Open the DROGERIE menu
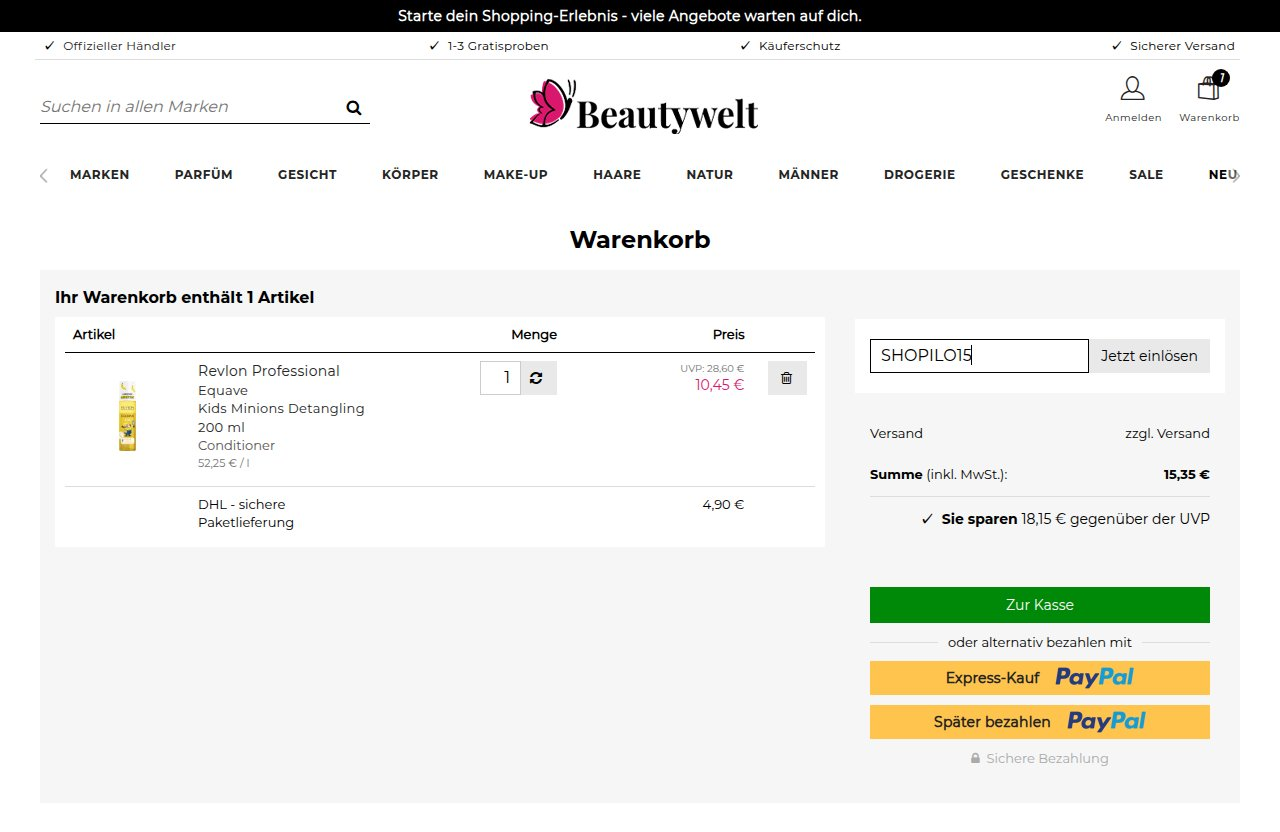 [920, 175]
